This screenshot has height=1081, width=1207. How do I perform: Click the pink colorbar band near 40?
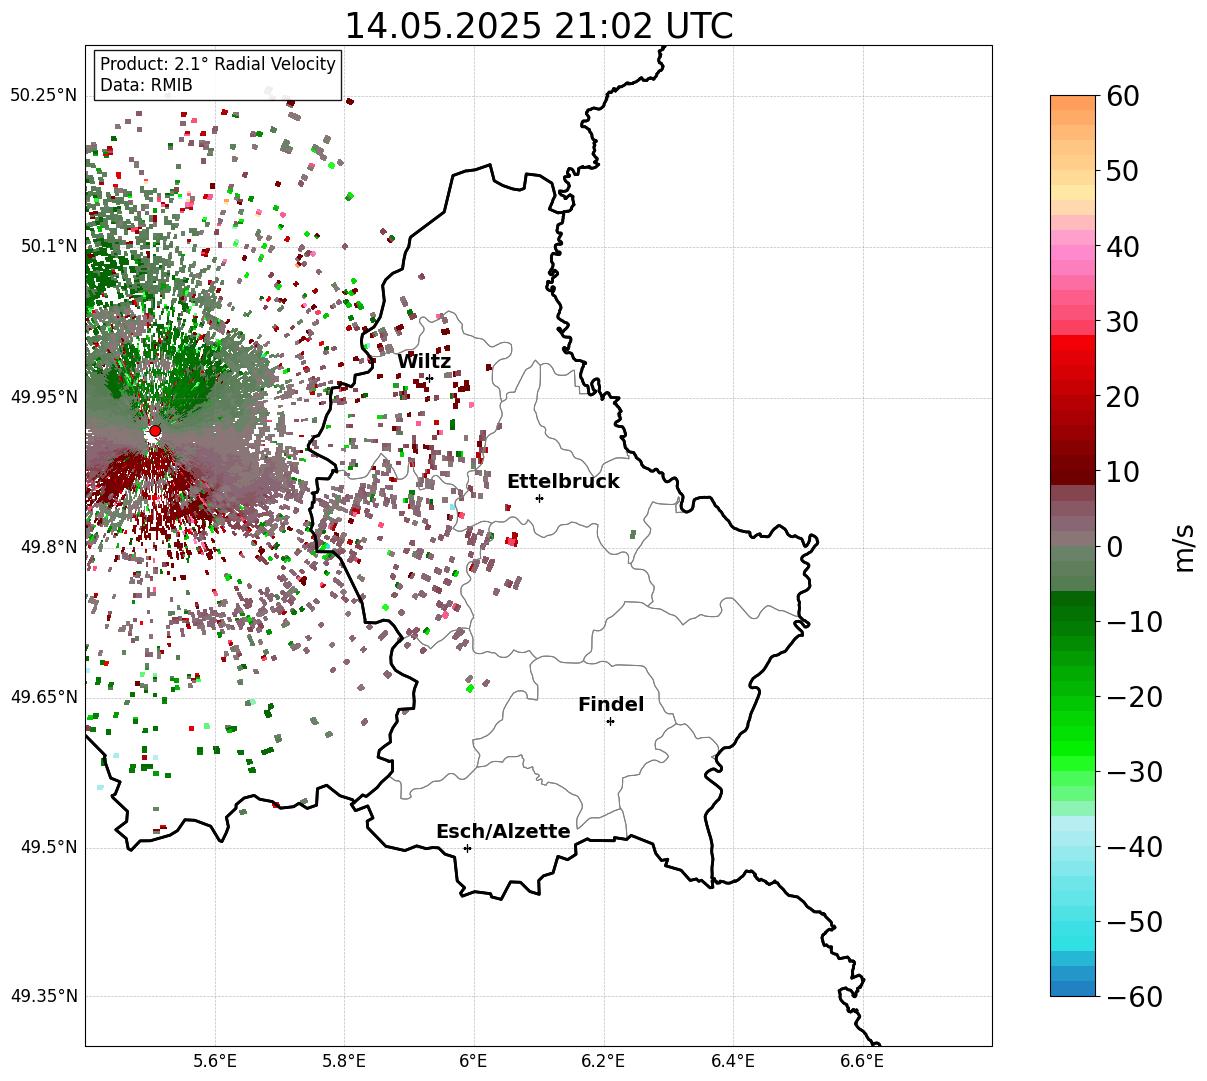pyautogui.click(x=1073, y=253)
